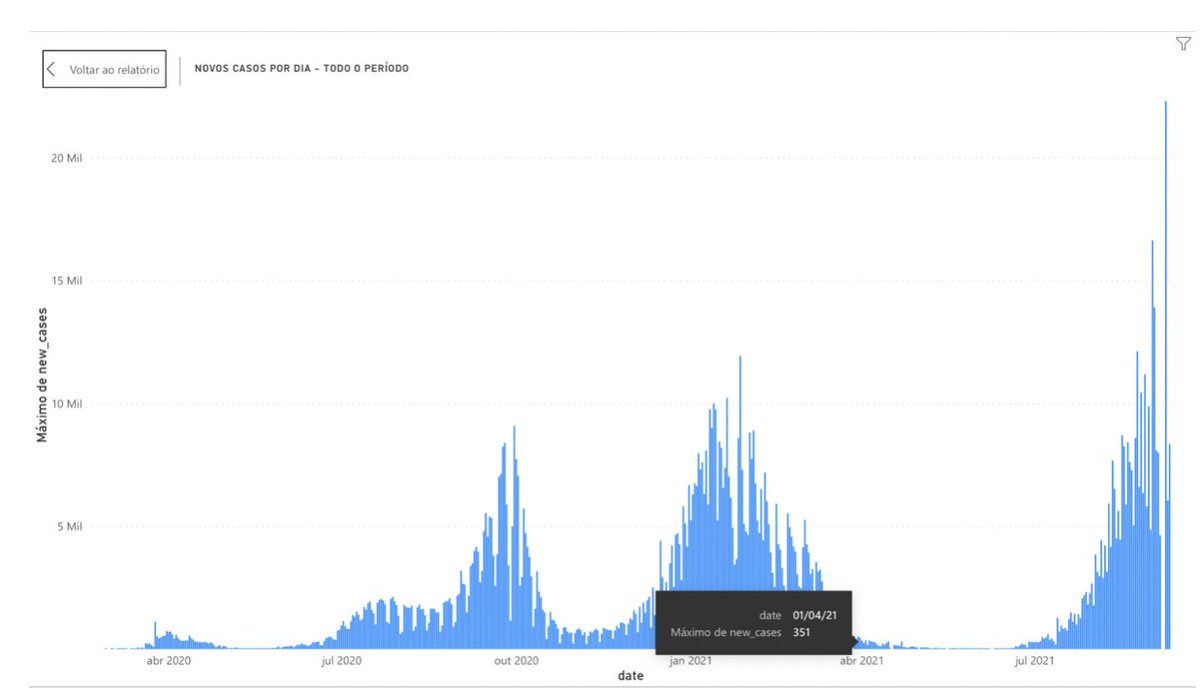Click the 'abr 2020' x-axis label
Viewport: 1200px width, 692px height.
click(168, 661)
